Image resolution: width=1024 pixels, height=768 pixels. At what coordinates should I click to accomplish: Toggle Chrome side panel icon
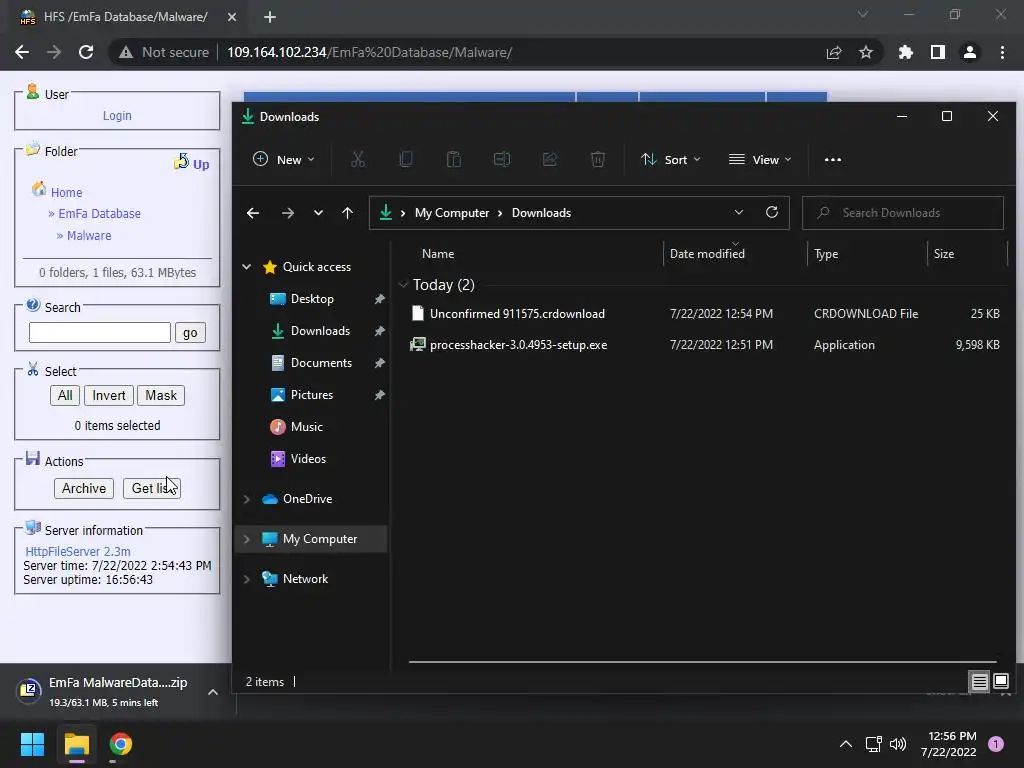click(938, 52)
